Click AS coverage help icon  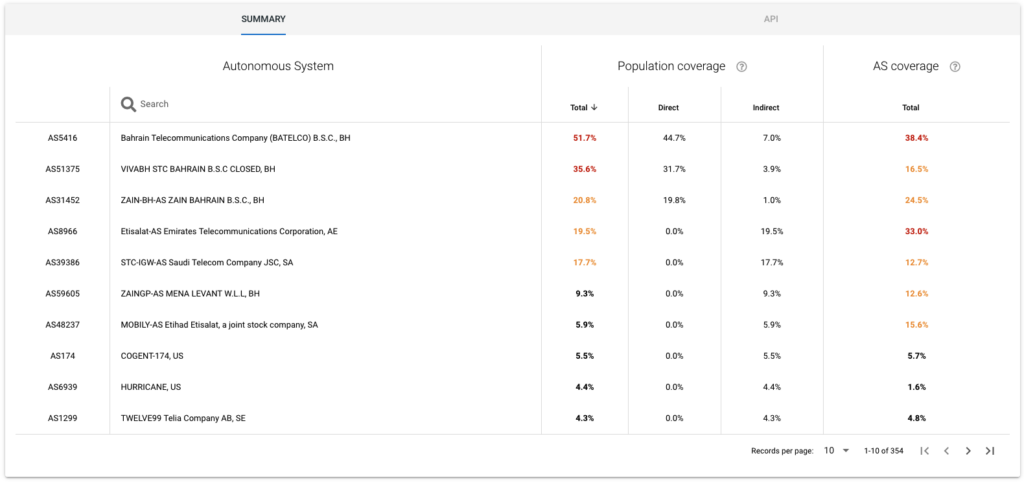955,67
